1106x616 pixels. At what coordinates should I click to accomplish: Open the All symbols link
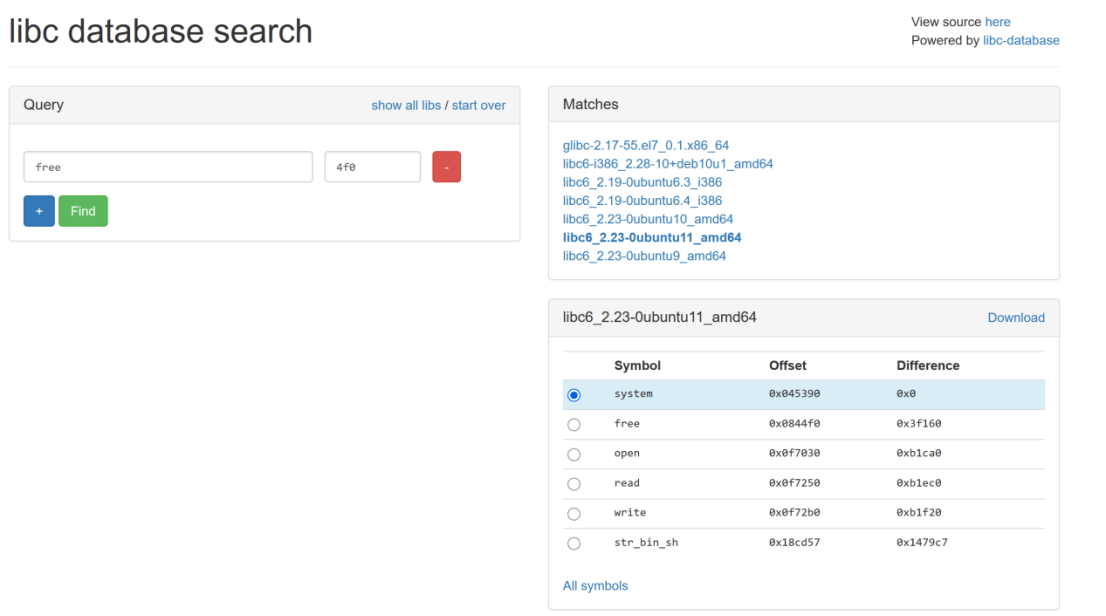[x=595, y=586]
